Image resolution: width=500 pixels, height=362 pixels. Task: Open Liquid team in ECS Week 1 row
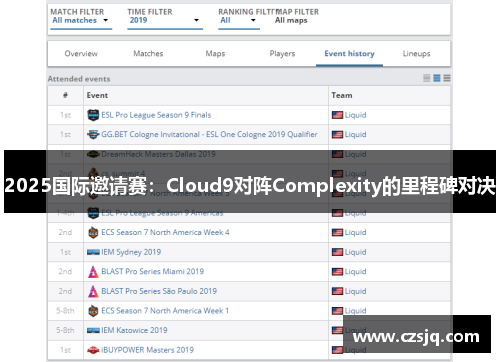[356, 311]
